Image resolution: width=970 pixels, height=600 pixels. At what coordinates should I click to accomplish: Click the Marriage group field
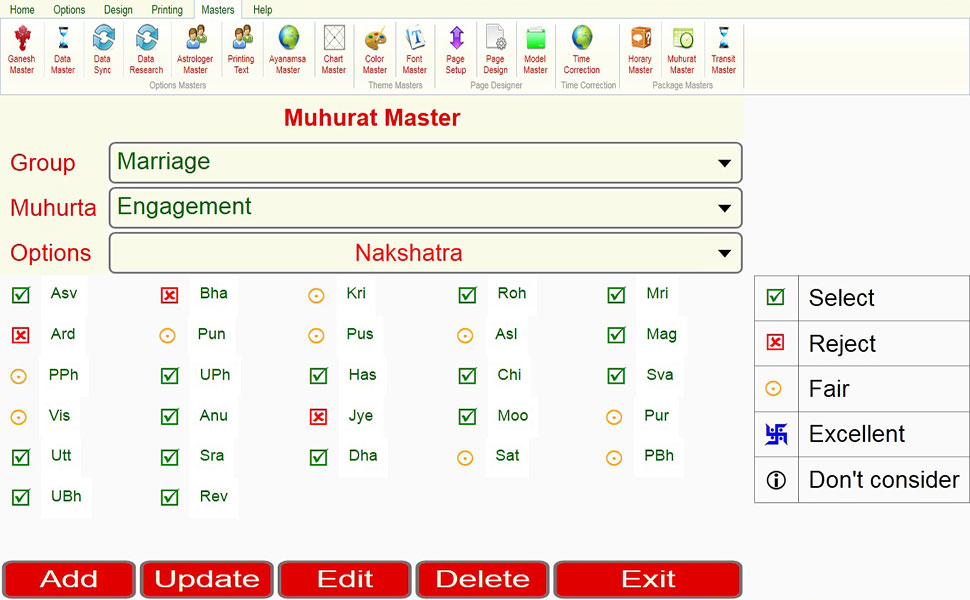click(x=426, y=163)
